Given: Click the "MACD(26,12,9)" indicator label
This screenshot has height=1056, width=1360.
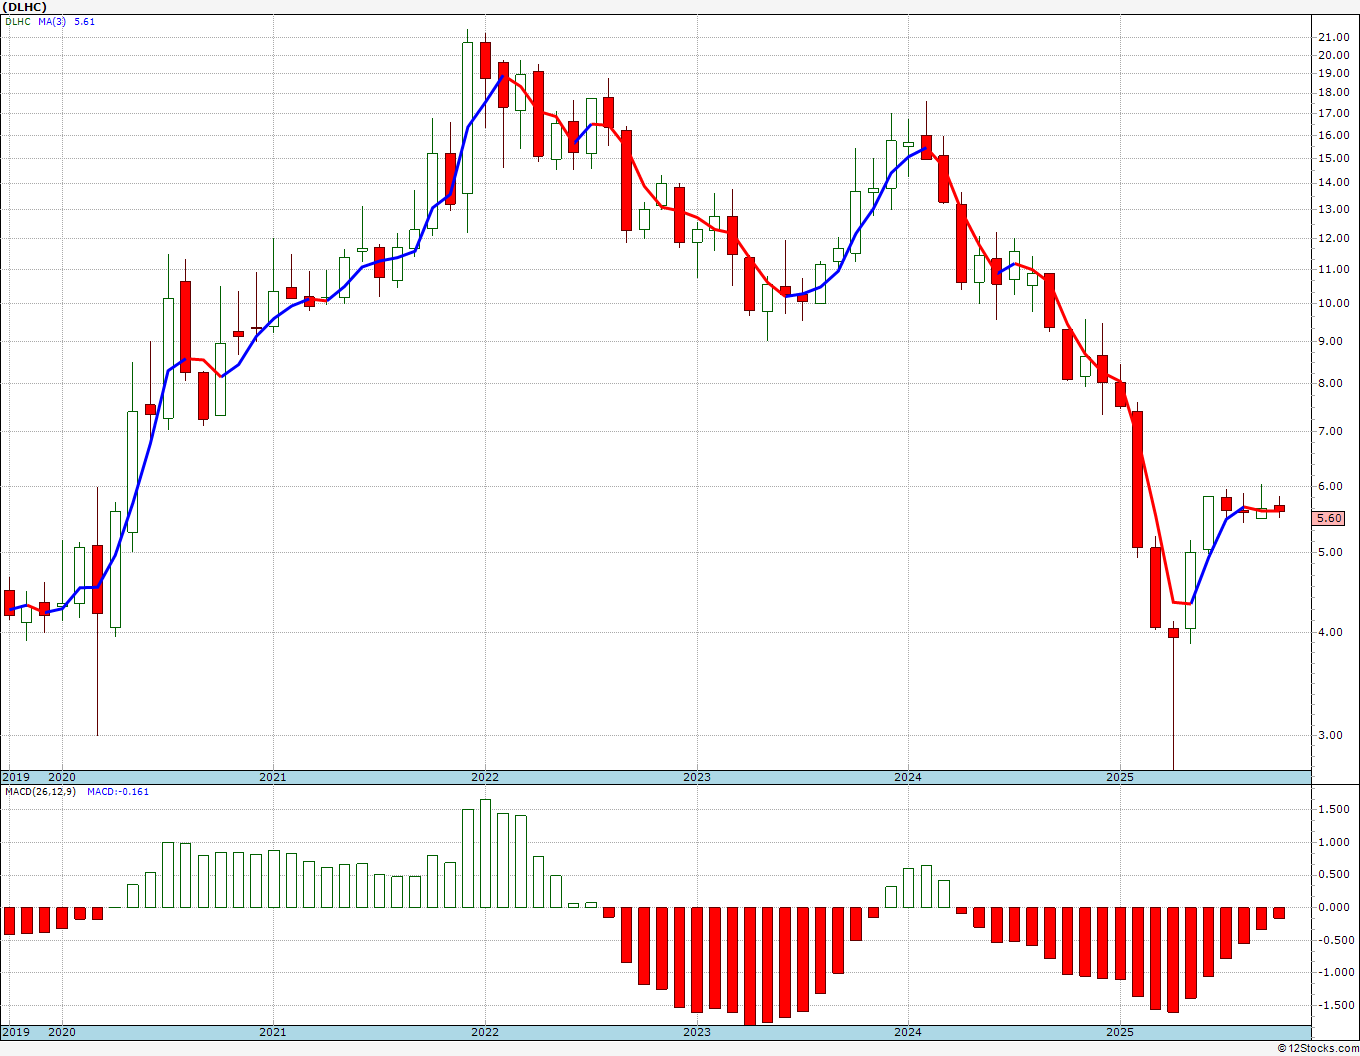Looking at the screenshot, I should coord(41,792).
